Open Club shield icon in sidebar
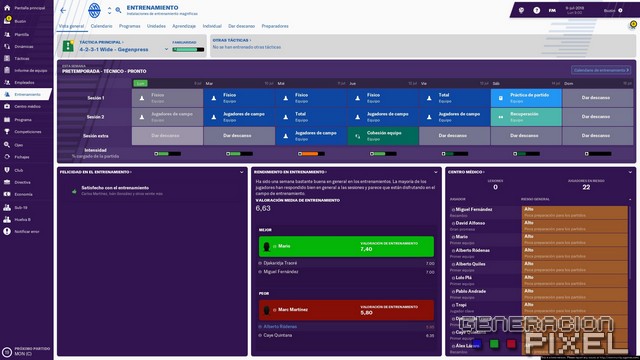The width and height of the screenshot is (640, 360). point(7,170)
